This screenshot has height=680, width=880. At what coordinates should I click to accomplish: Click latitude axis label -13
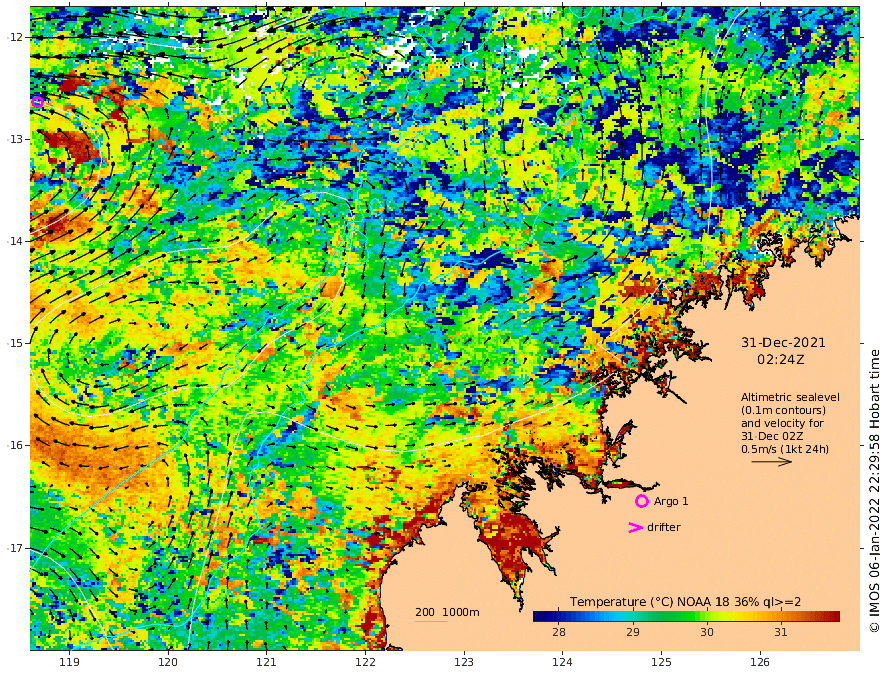coord(15,139)
